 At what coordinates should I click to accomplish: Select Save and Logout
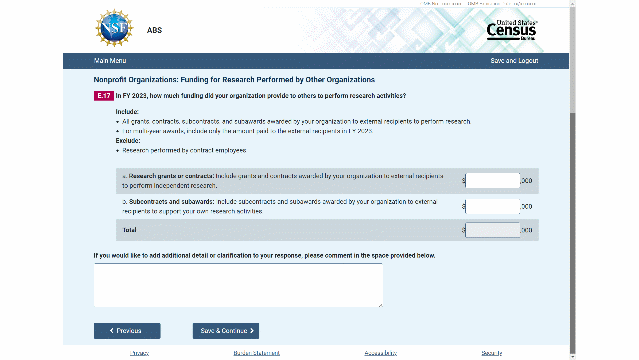514,60
